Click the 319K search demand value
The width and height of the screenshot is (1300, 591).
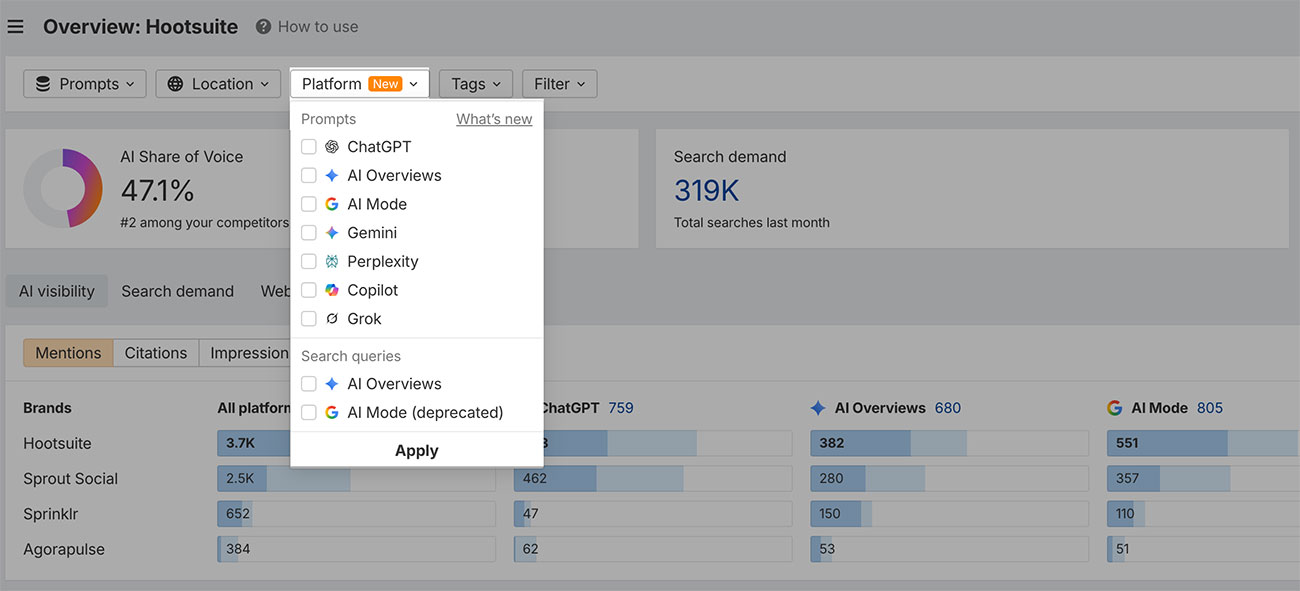pyautogui.click(x=706, y=190)
